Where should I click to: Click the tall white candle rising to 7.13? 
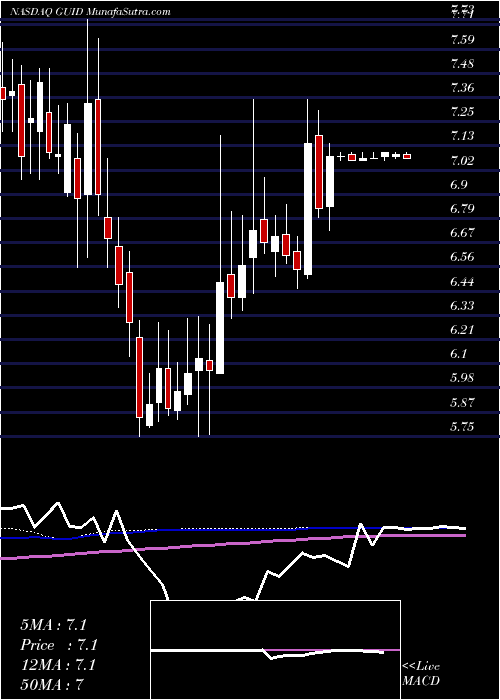tap(308, 209)
